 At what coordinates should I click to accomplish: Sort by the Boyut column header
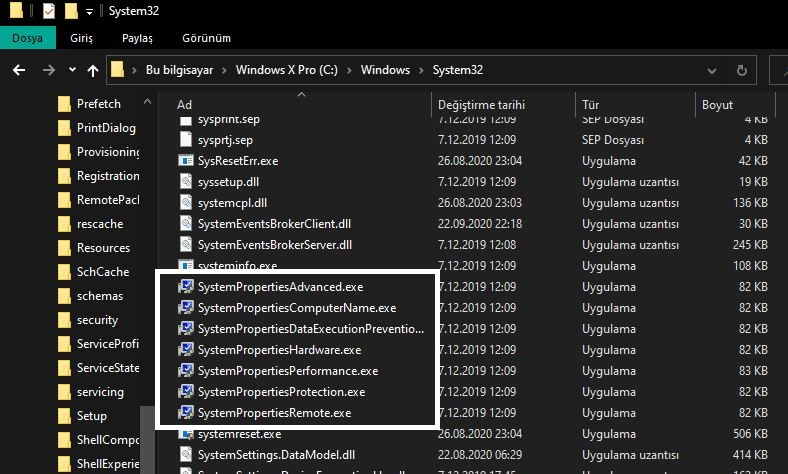coord(717,105)
